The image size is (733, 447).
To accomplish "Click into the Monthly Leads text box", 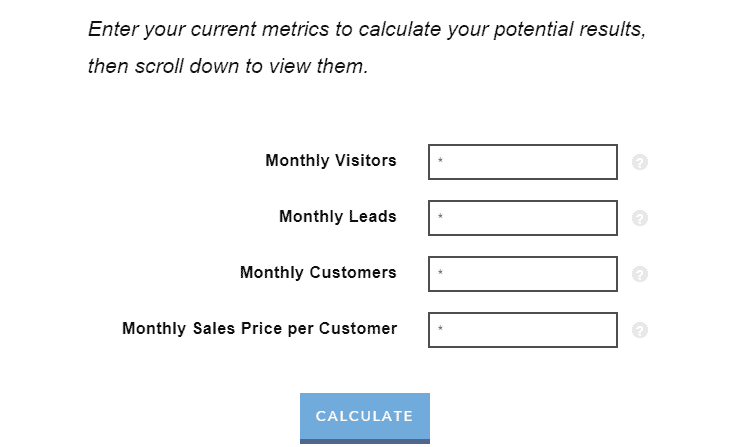I will [x=523, y=218].
